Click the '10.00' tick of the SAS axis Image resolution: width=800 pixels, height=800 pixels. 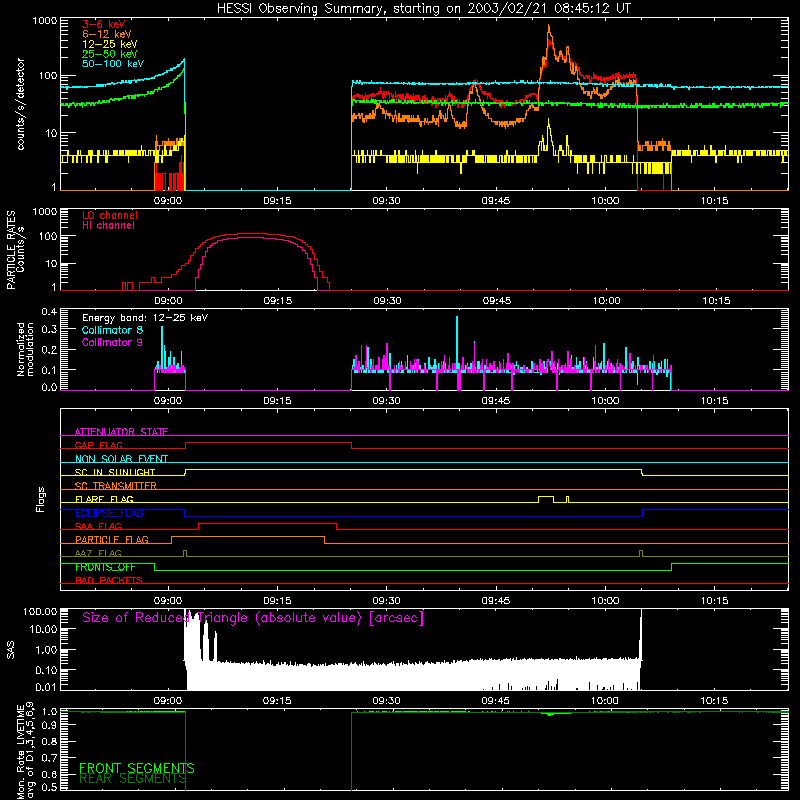click(43, 629)
